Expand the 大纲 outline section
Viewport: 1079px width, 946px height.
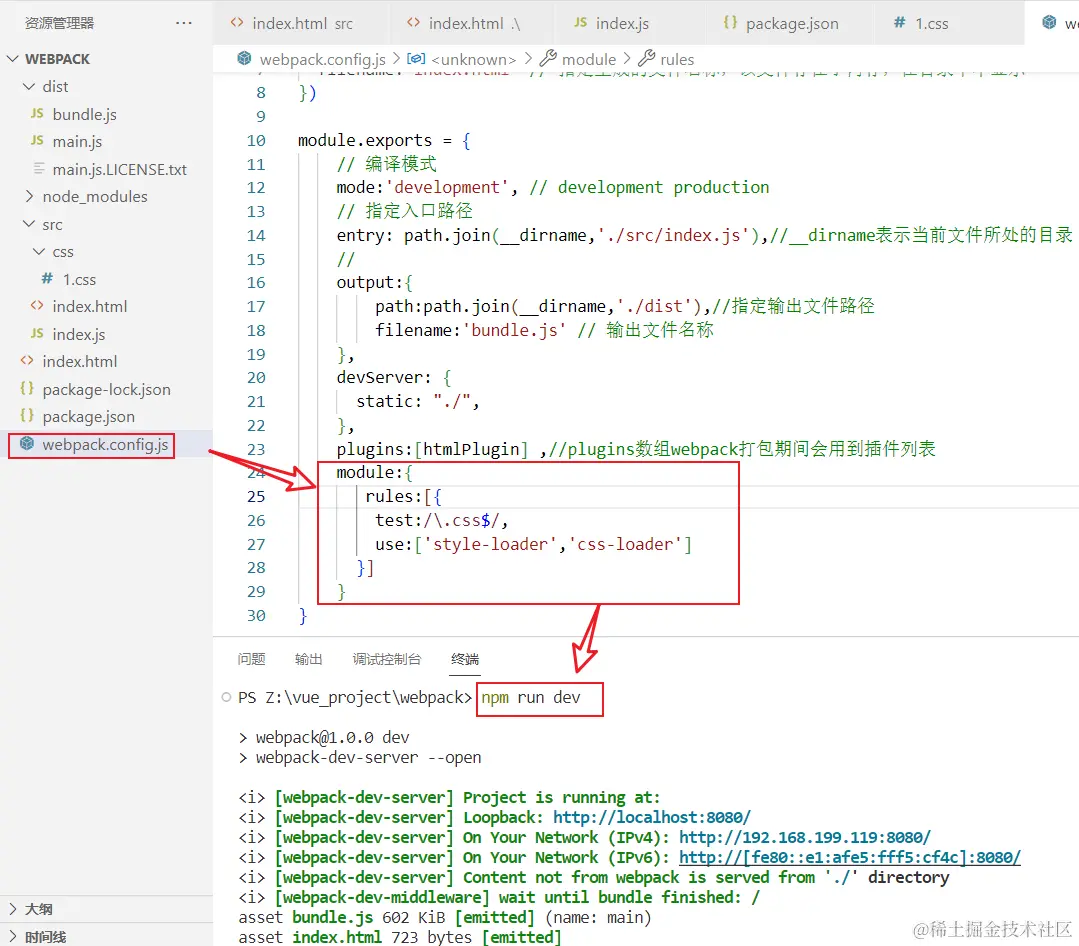point(12,909)
